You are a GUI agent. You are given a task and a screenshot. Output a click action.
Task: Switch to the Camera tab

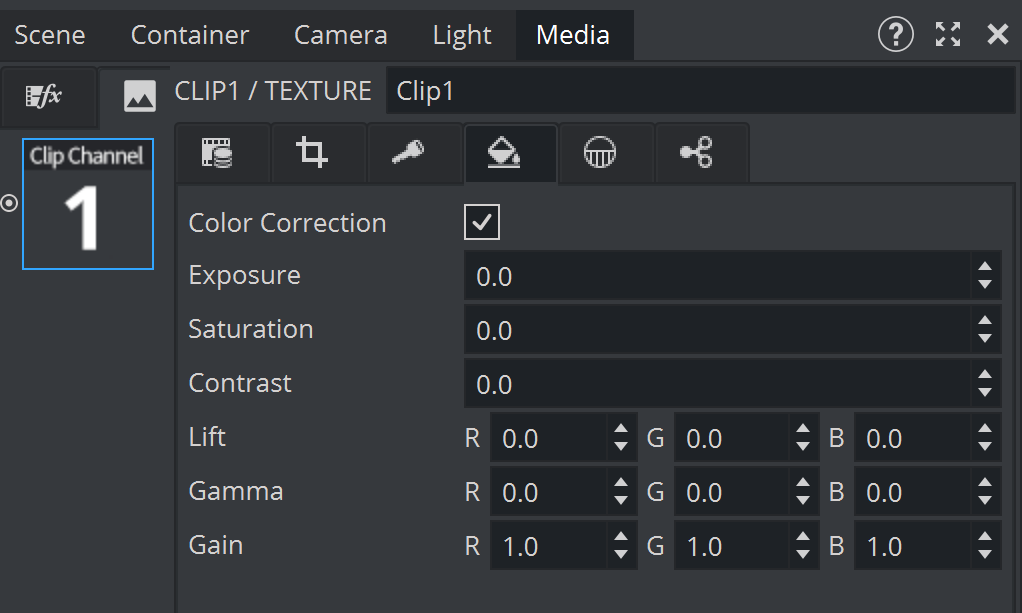340,35
